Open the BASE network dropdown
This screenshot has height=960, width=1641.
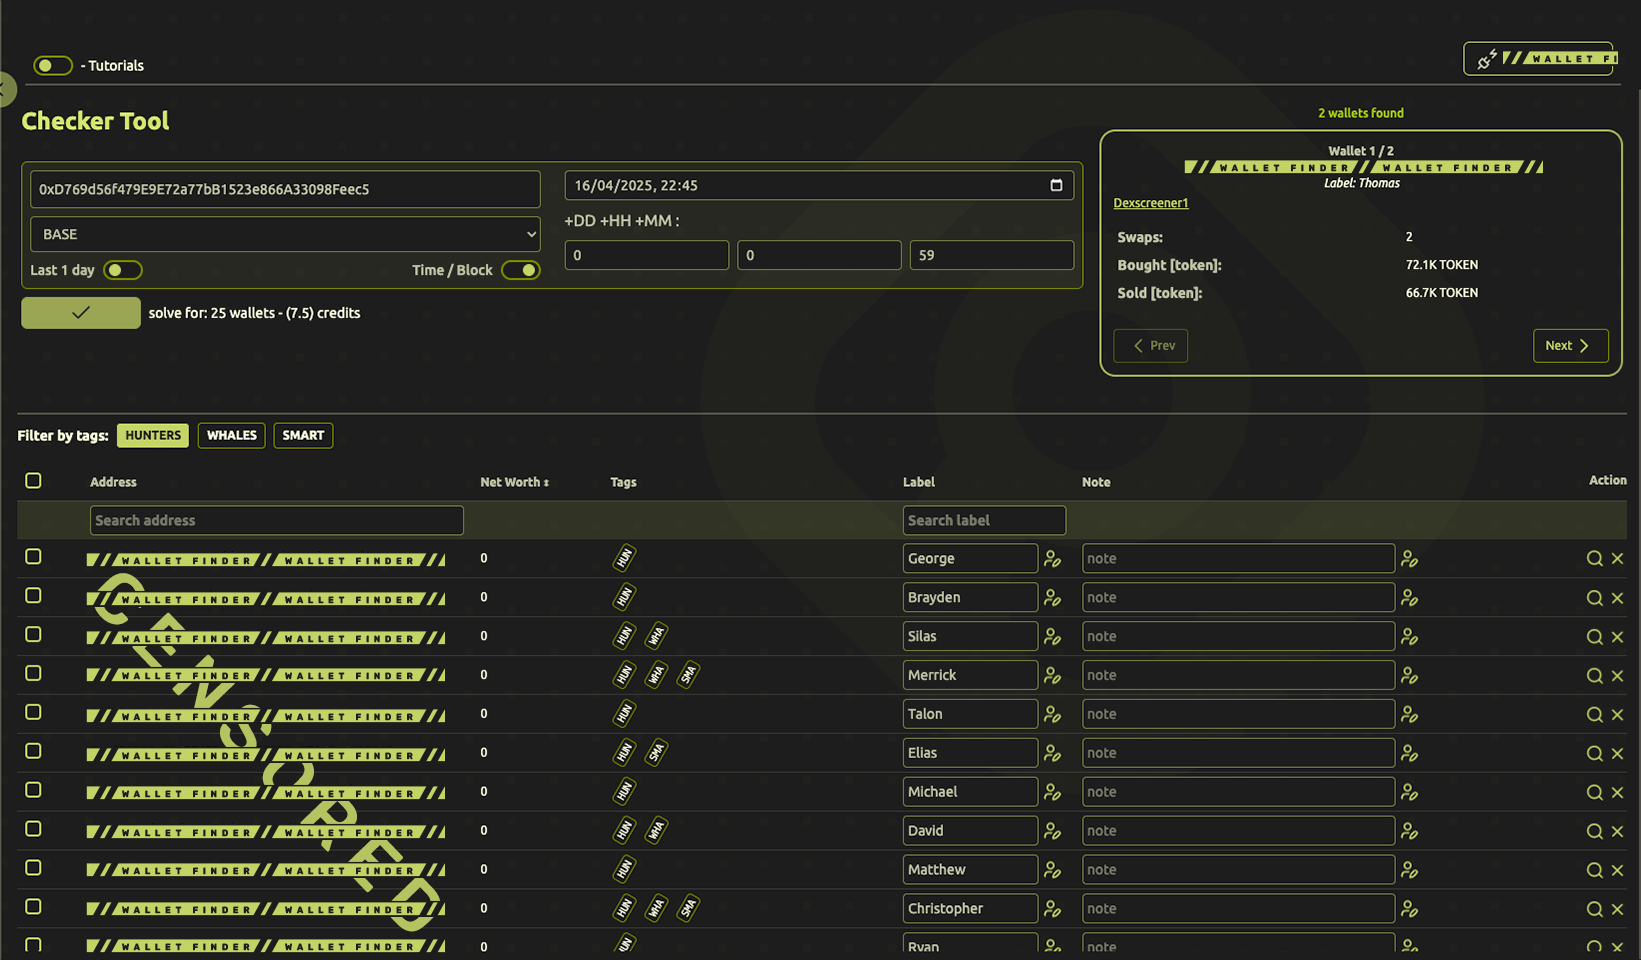tap(285, 234)
